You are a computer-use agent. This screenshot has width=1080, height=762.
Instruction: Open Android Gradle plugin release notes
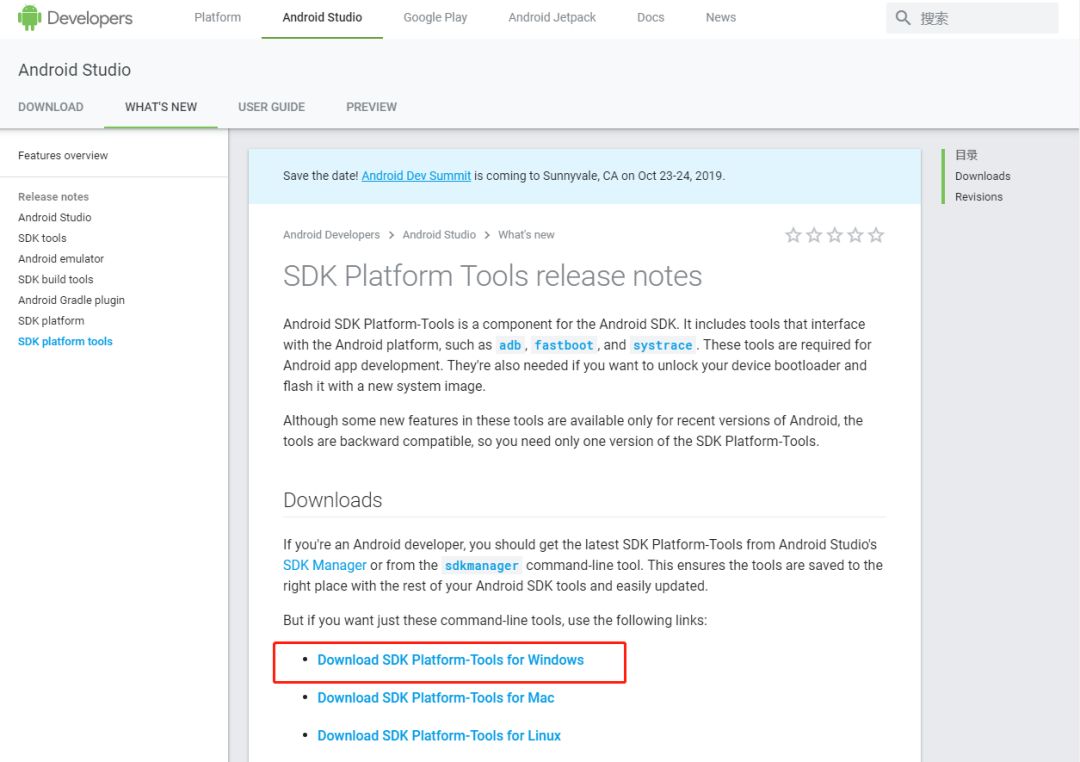71,300
